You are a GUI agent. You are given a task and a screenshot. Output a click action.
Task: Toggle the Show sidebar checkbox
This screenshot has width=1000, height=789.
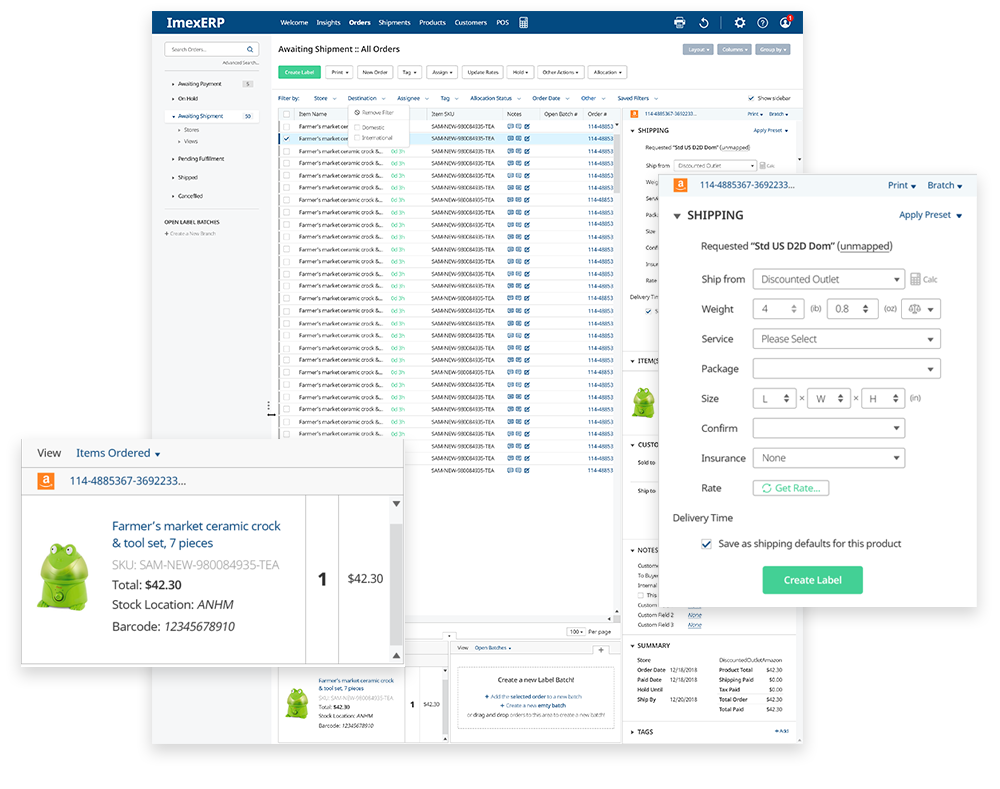[751, 98]
